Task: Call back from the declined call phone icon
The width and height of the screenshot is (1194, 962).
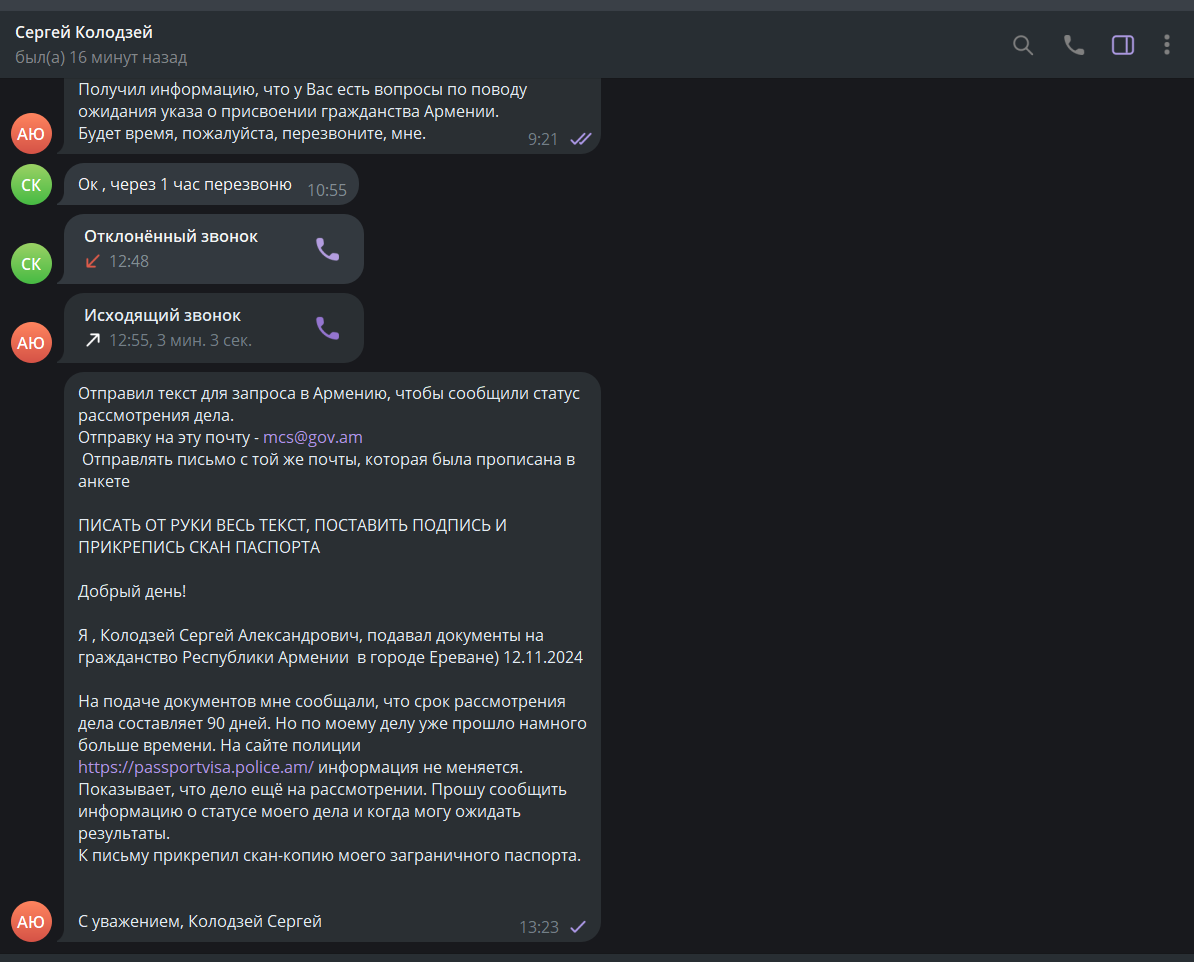Action: (x=327, y=249)
